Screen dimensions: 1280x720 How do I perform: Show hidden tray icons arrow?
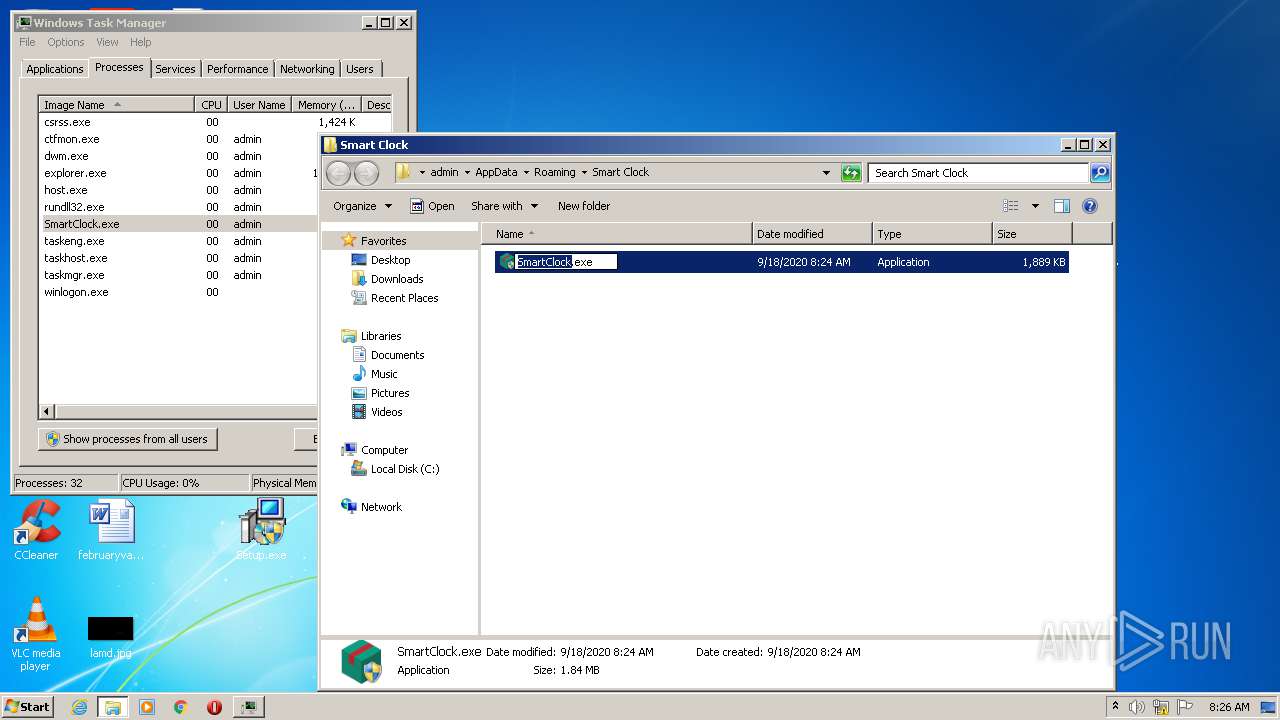coord(1115,706)
